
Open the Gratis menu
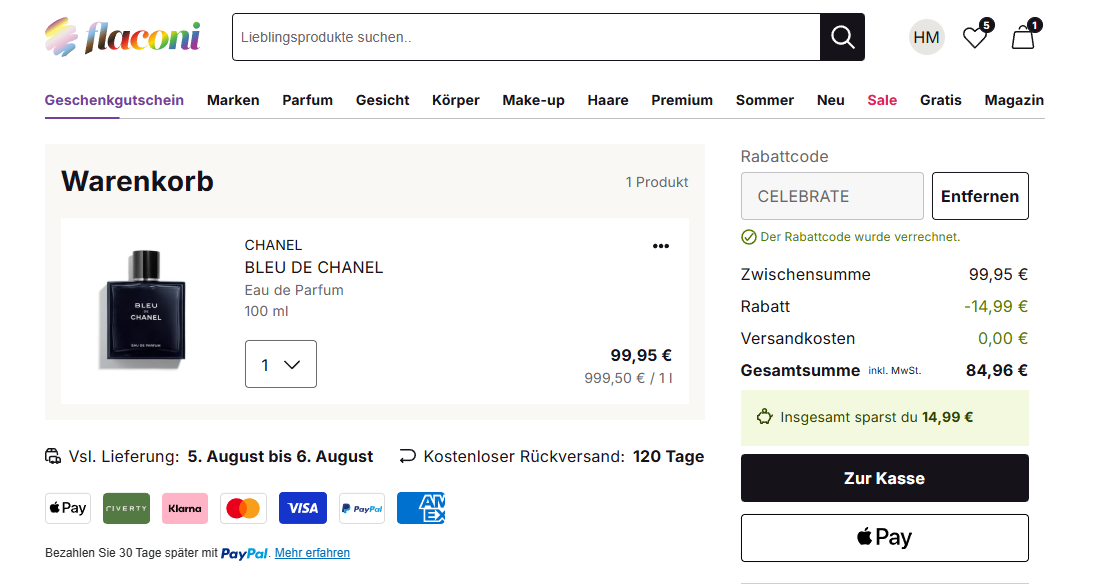click(941, 100)
